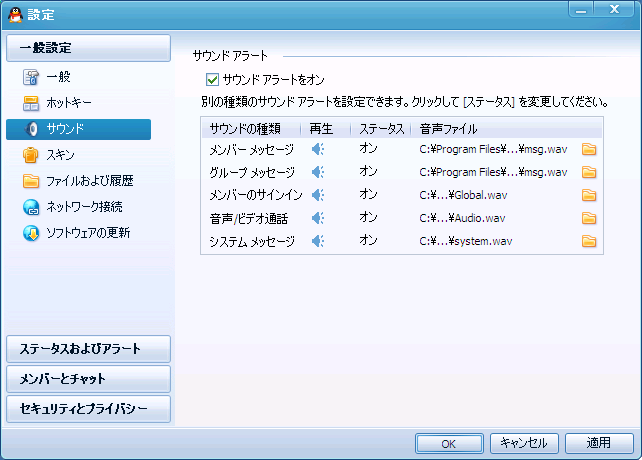Click the ファイルおよび履歴 folder icon

[31, 181]
